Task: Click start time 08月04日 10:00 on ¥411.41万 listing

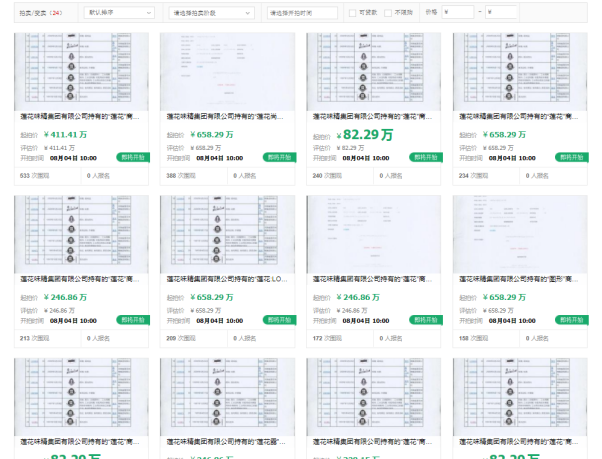Action: (x=73, y=158)
